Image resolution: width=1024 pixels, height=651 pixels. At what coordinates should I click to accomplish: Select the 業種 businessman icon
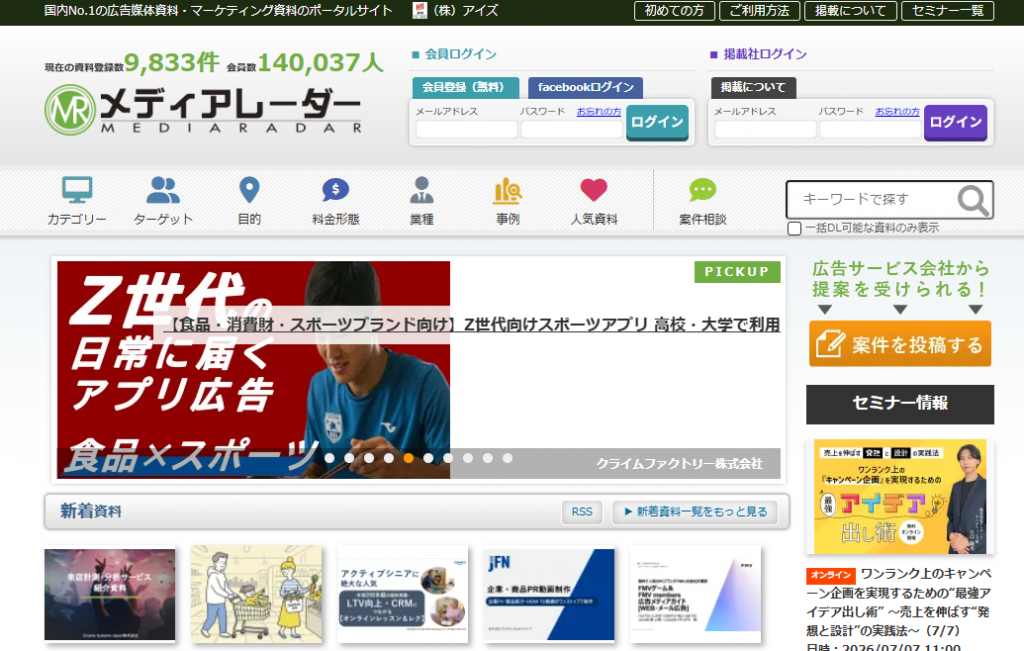pos(422,190)
